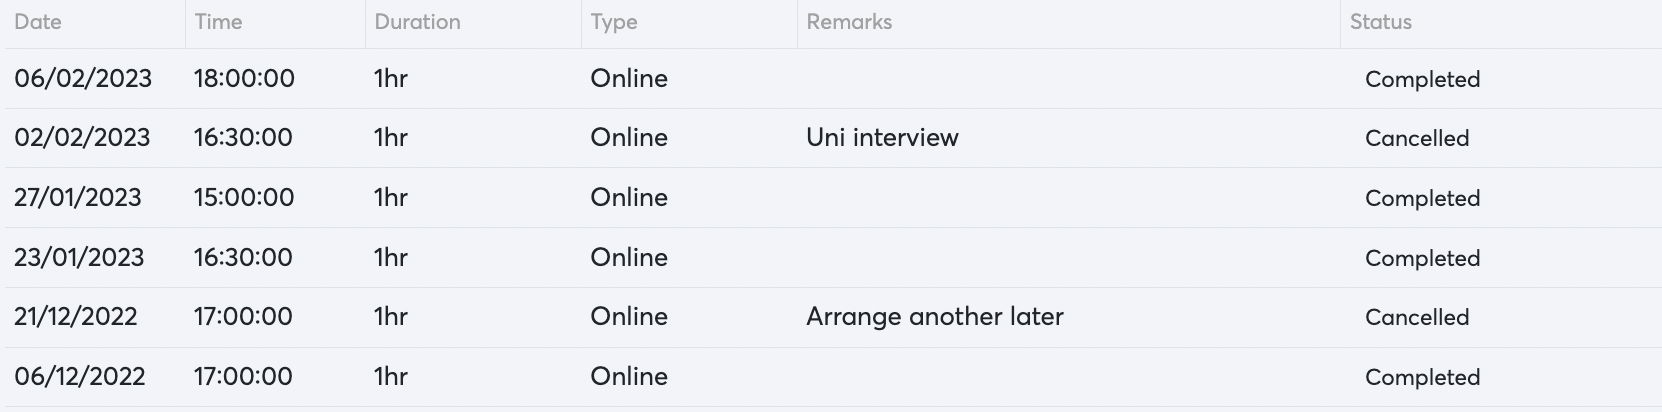Click the 15:00:00 time cell

click(x=244, y=198)
